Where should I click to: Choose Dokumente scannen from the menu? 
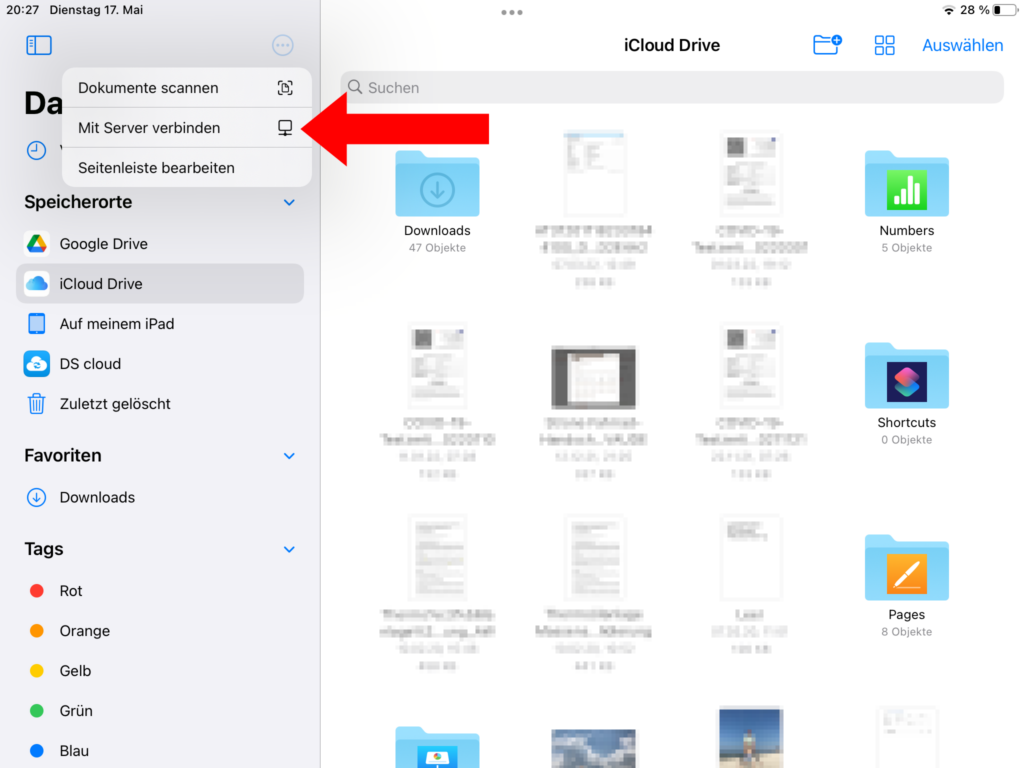(187, 88)
